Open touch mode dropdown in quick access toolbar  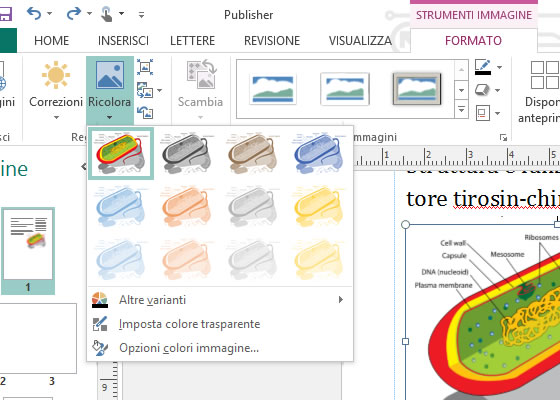[x=121, y=14]
